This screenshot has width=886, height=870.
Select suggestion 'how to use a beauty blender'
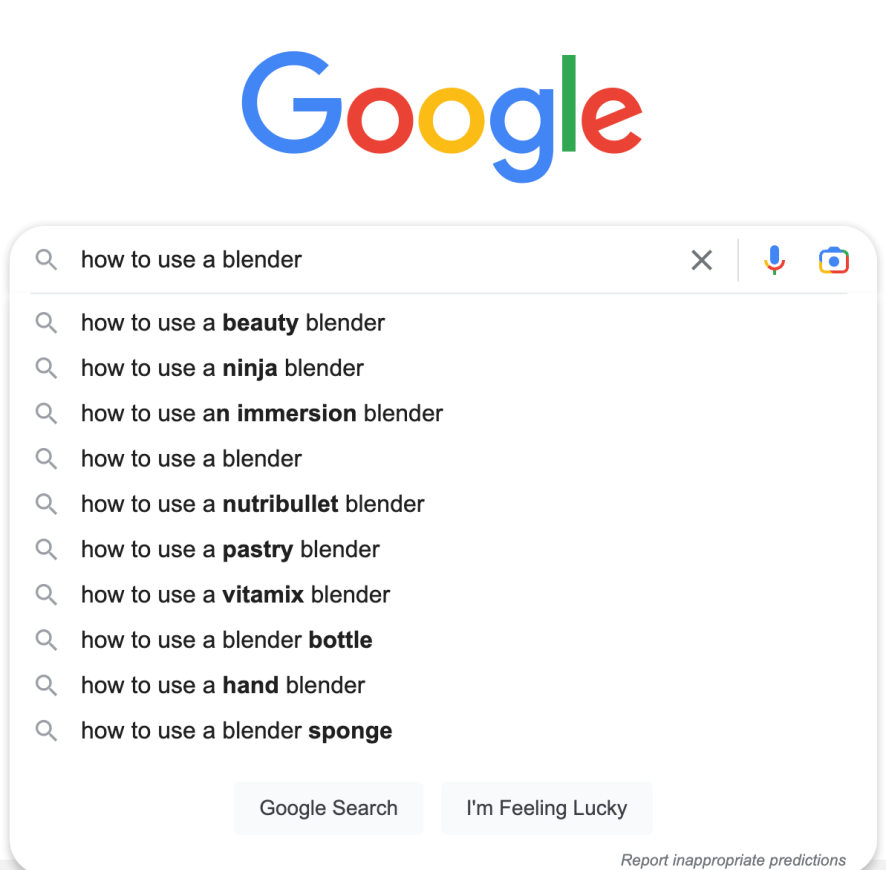pyautogui.click(x=443, y=323)
